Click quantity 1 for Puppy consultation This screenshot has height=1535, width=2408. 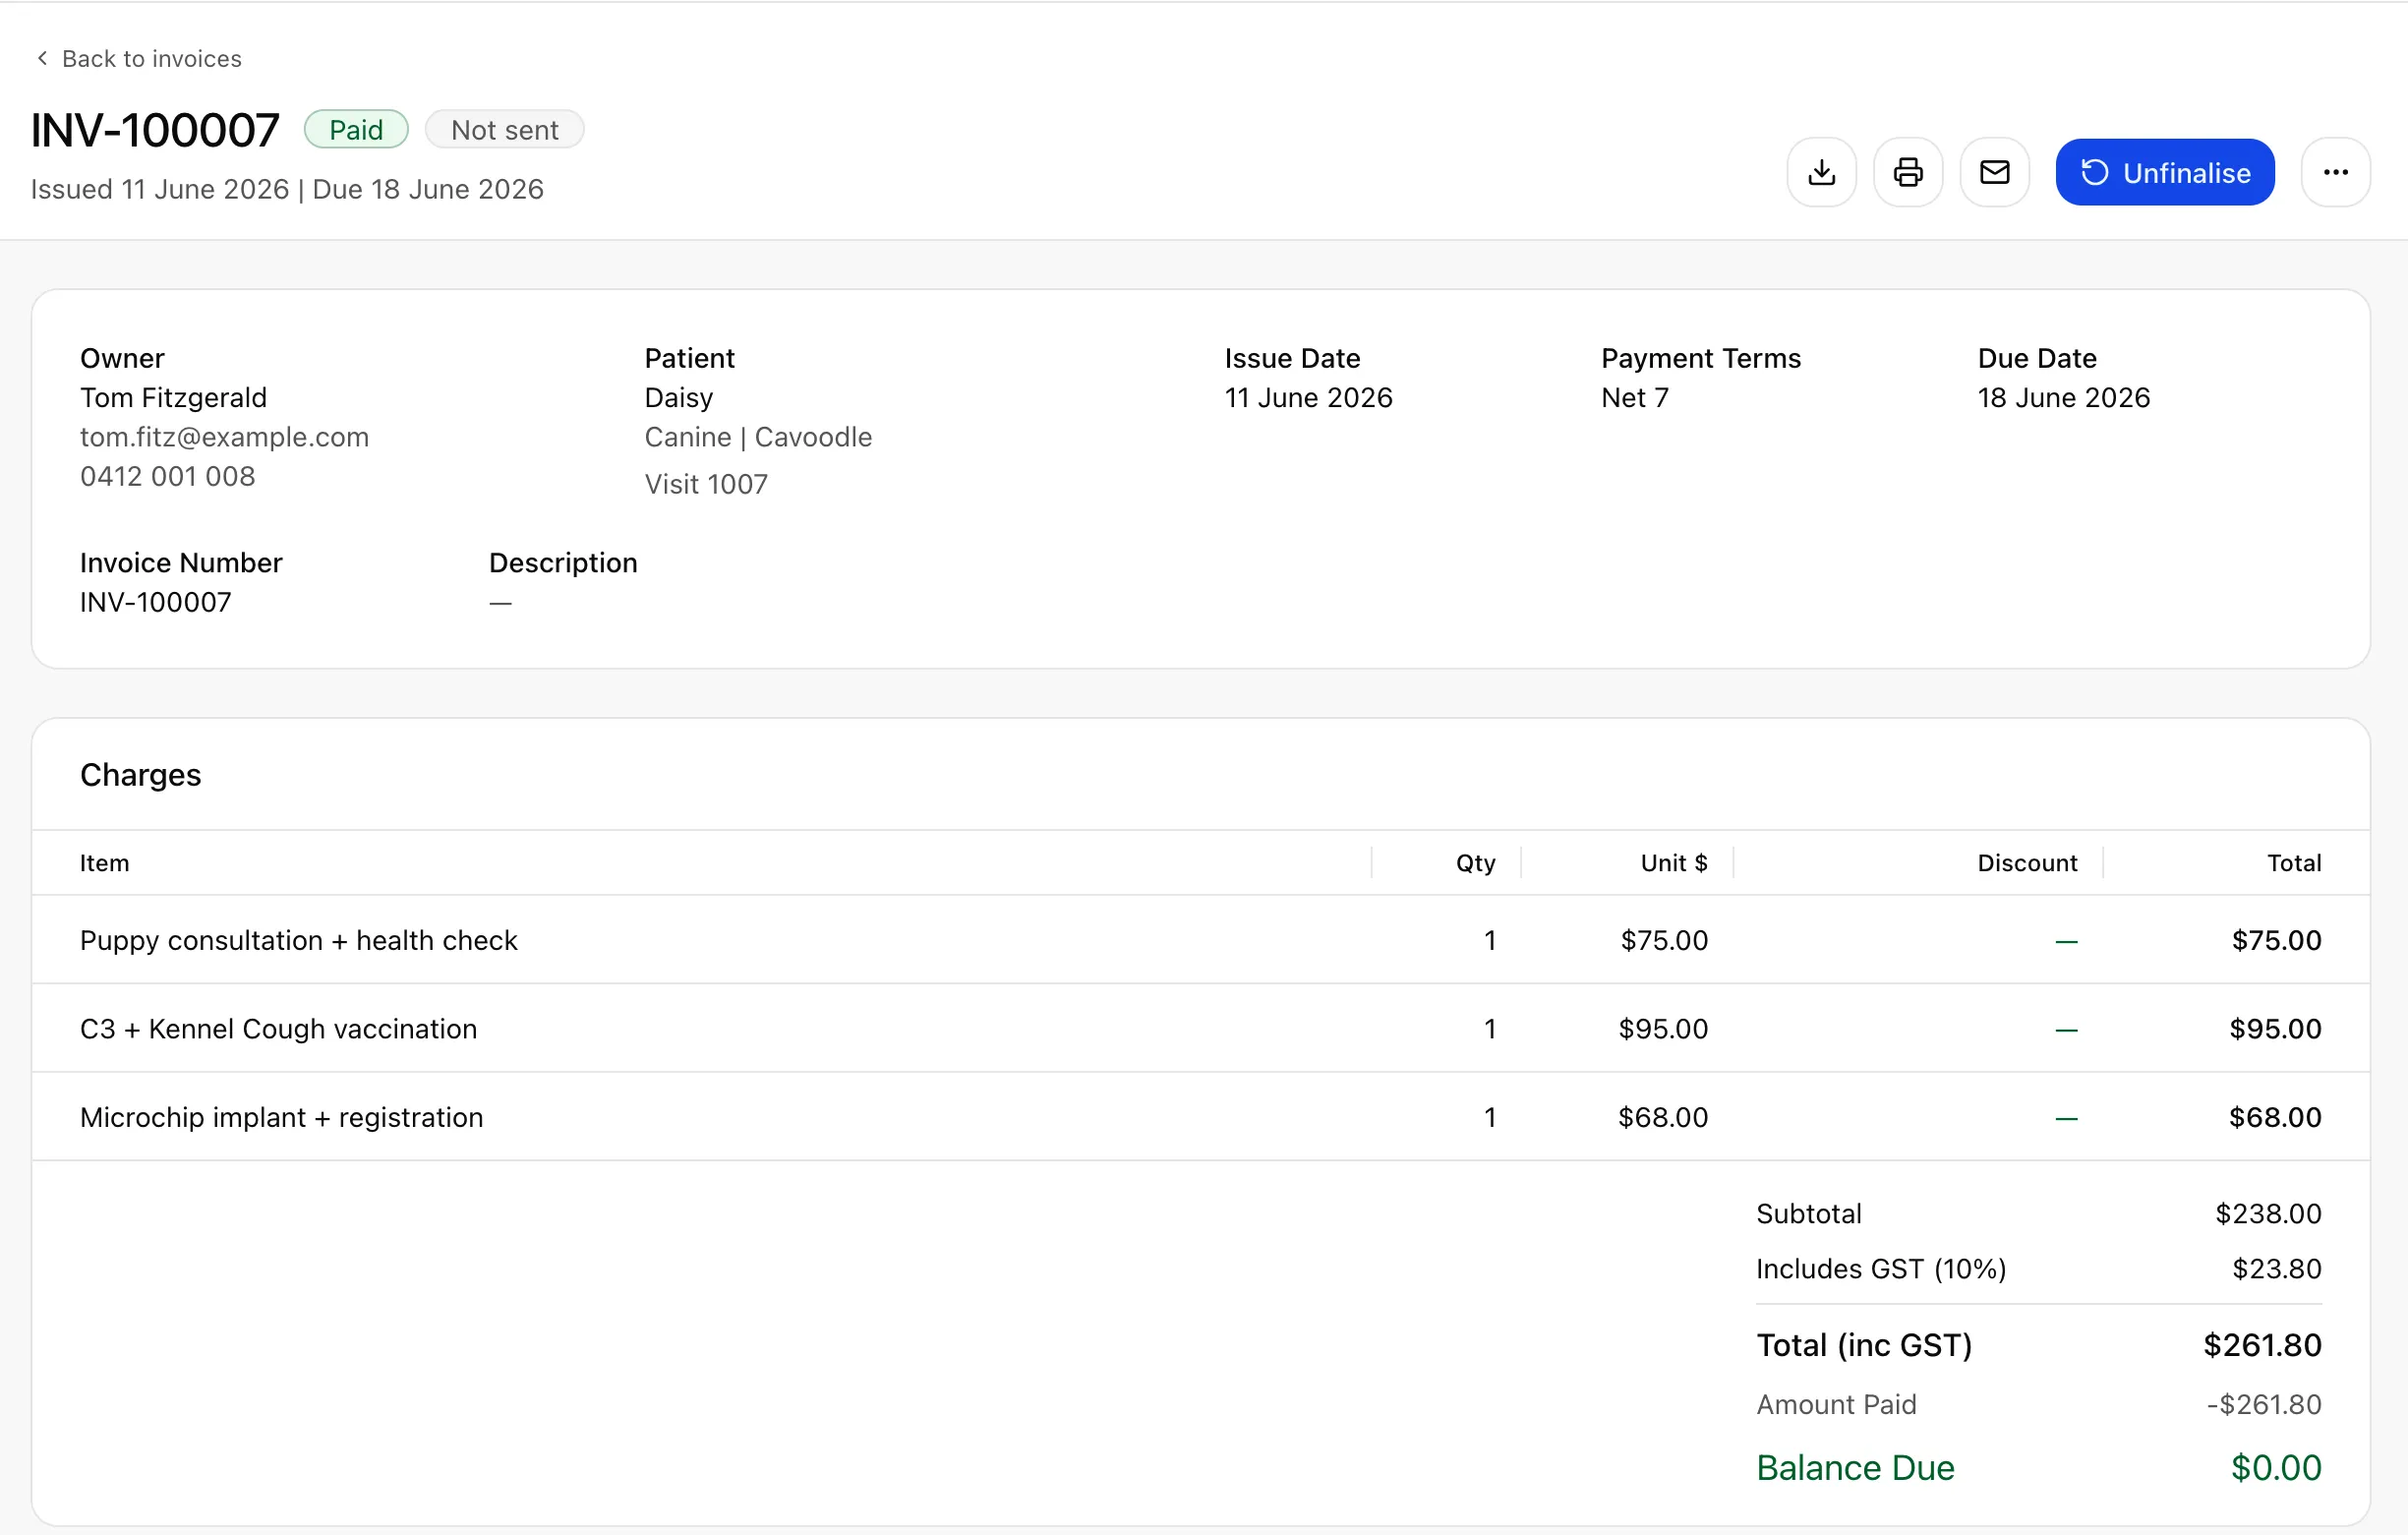(1489, 940)
